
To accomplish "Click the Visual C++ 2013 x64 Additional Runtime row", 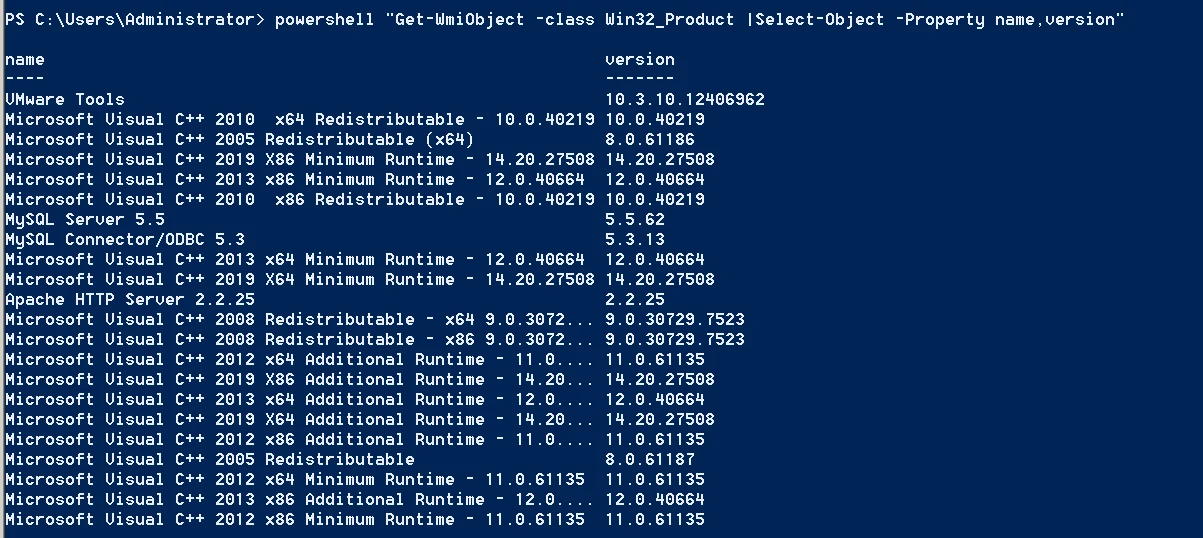I will [300, 399].
